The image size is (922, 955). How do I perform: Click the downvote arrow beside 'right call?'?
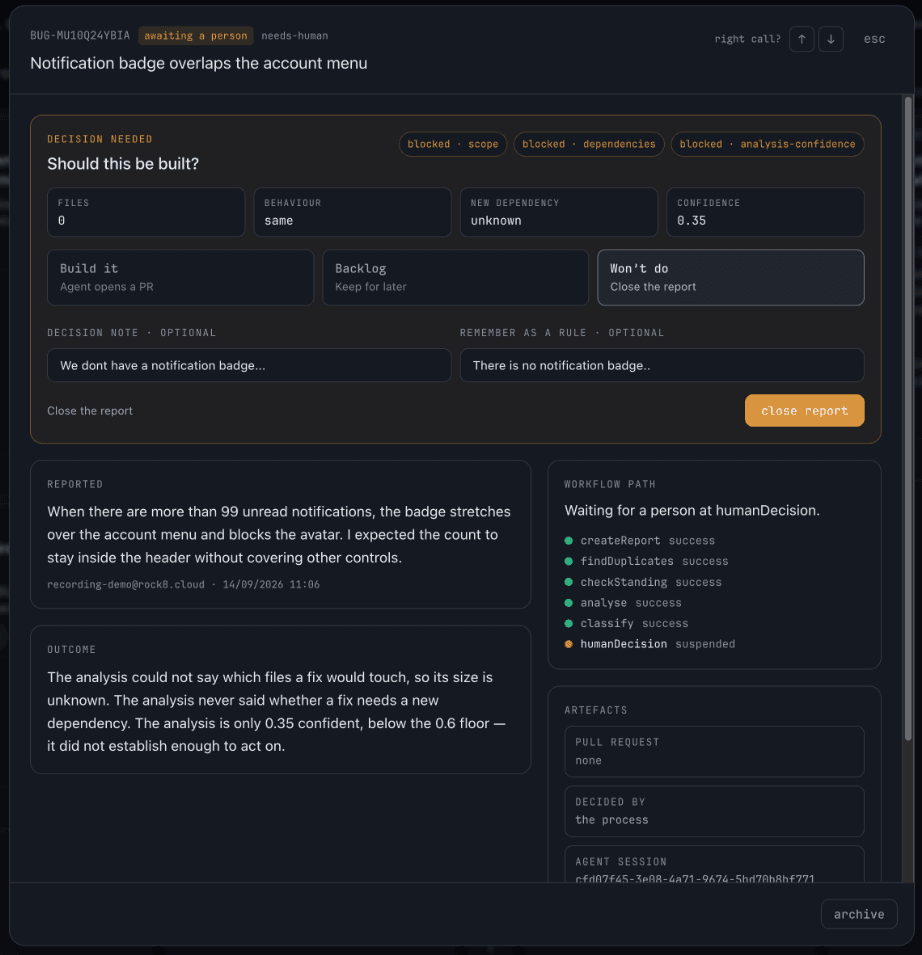[831, 39]
